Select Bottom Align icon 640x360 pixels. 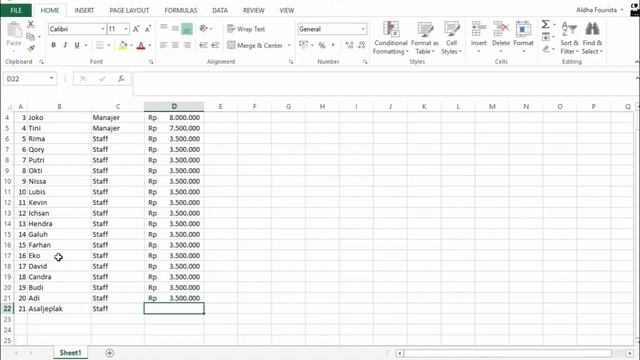(x=187, y=29)
